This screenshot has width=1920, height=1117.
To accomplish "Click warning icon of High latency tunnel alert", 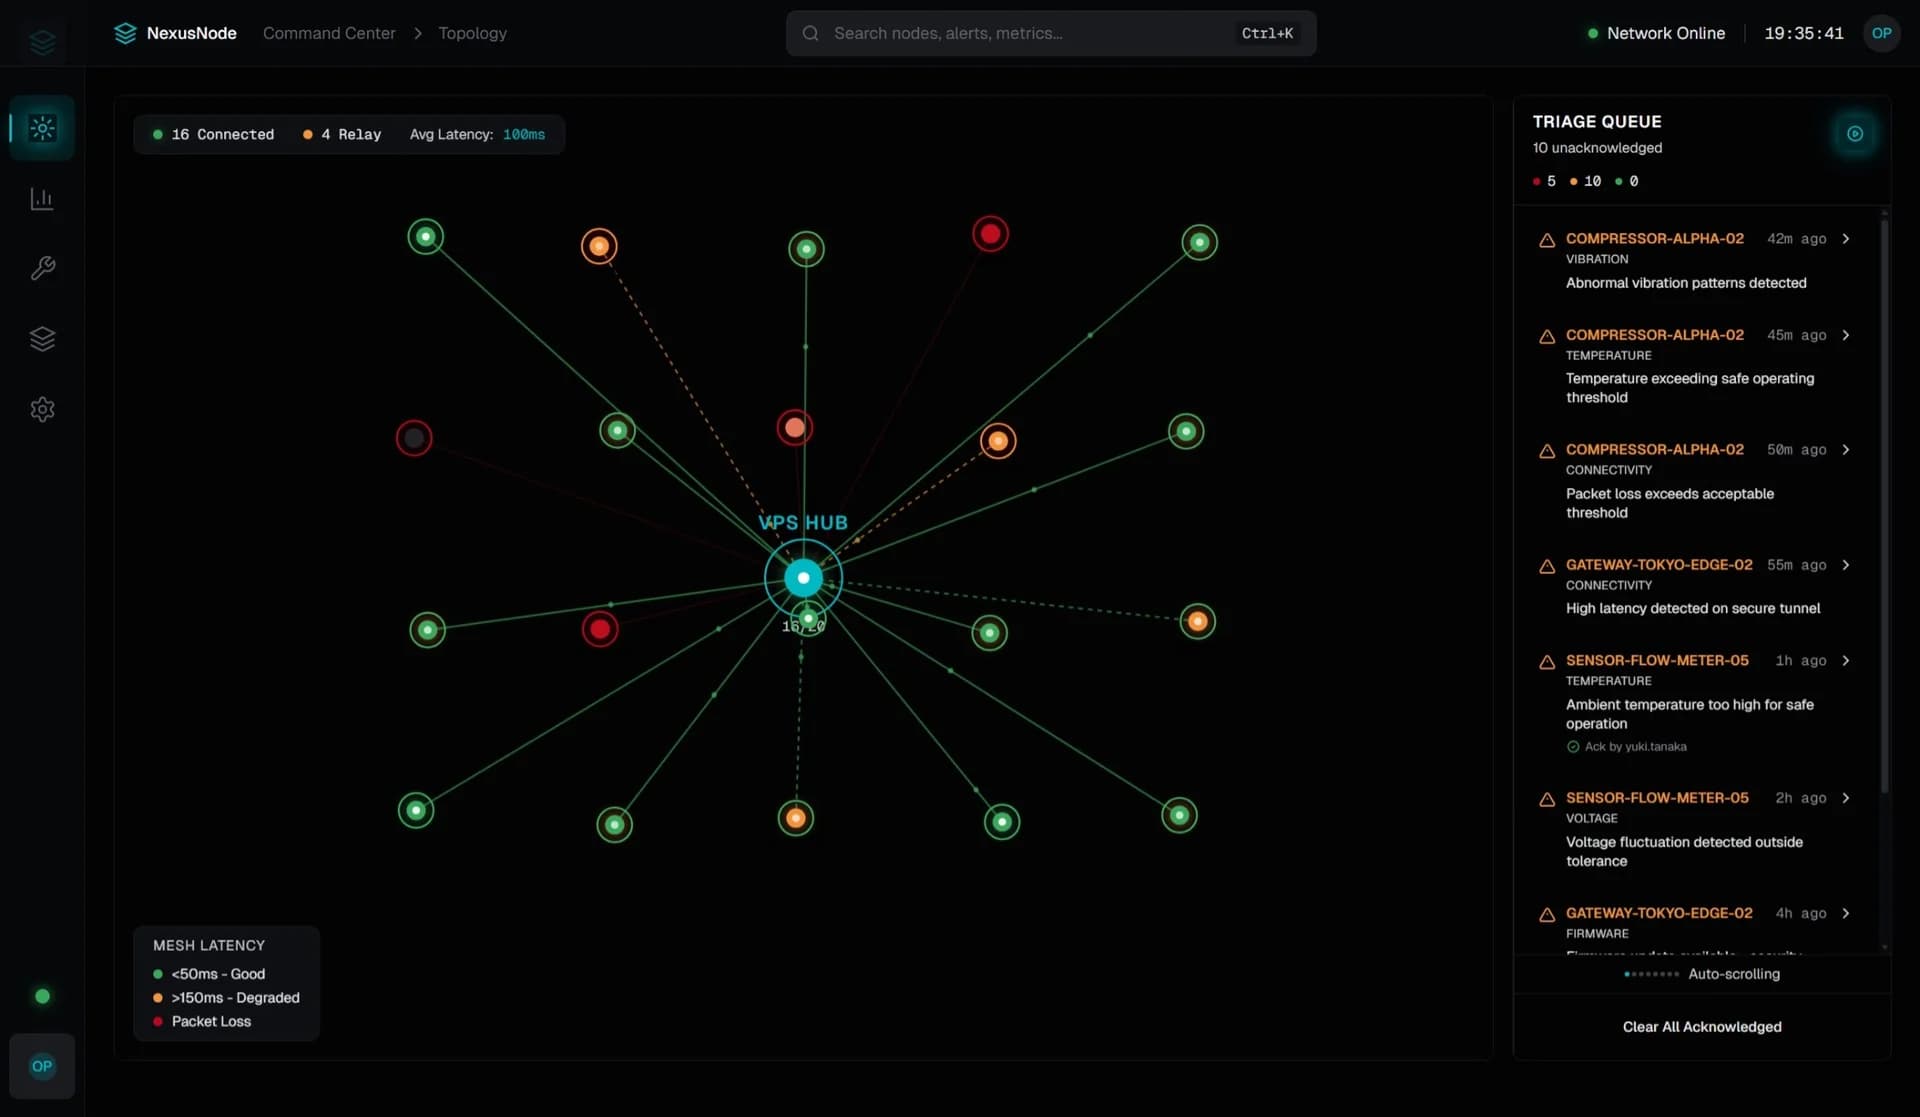I will click(1547, 566).
